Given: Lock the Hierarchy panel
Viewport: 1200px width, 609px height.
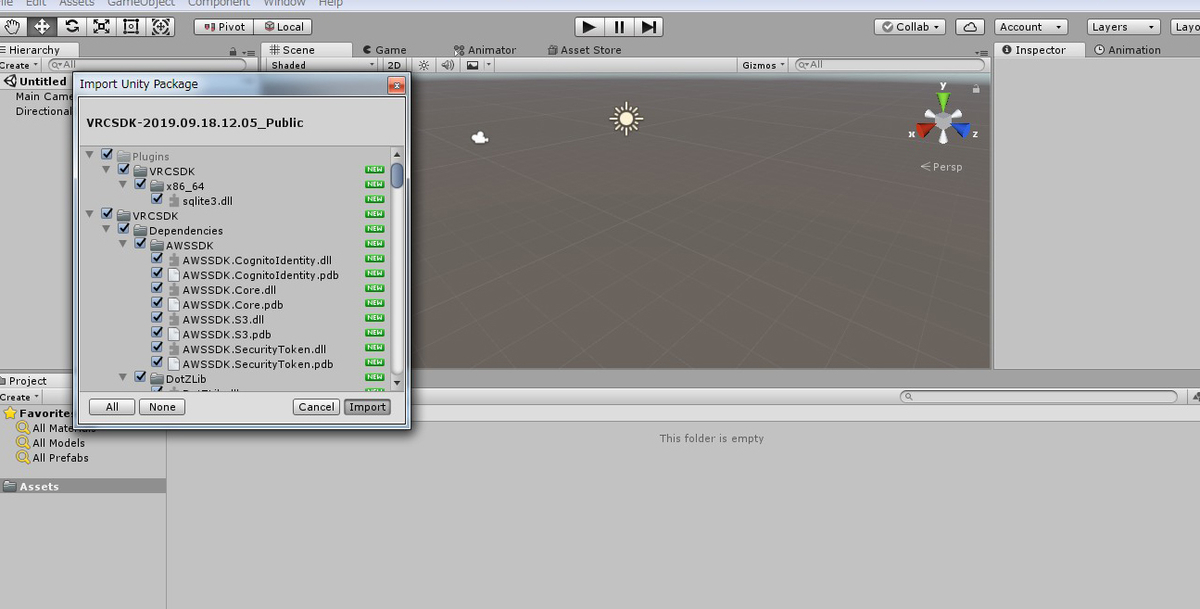Looking at the screenshot, I should click(233, 52).
